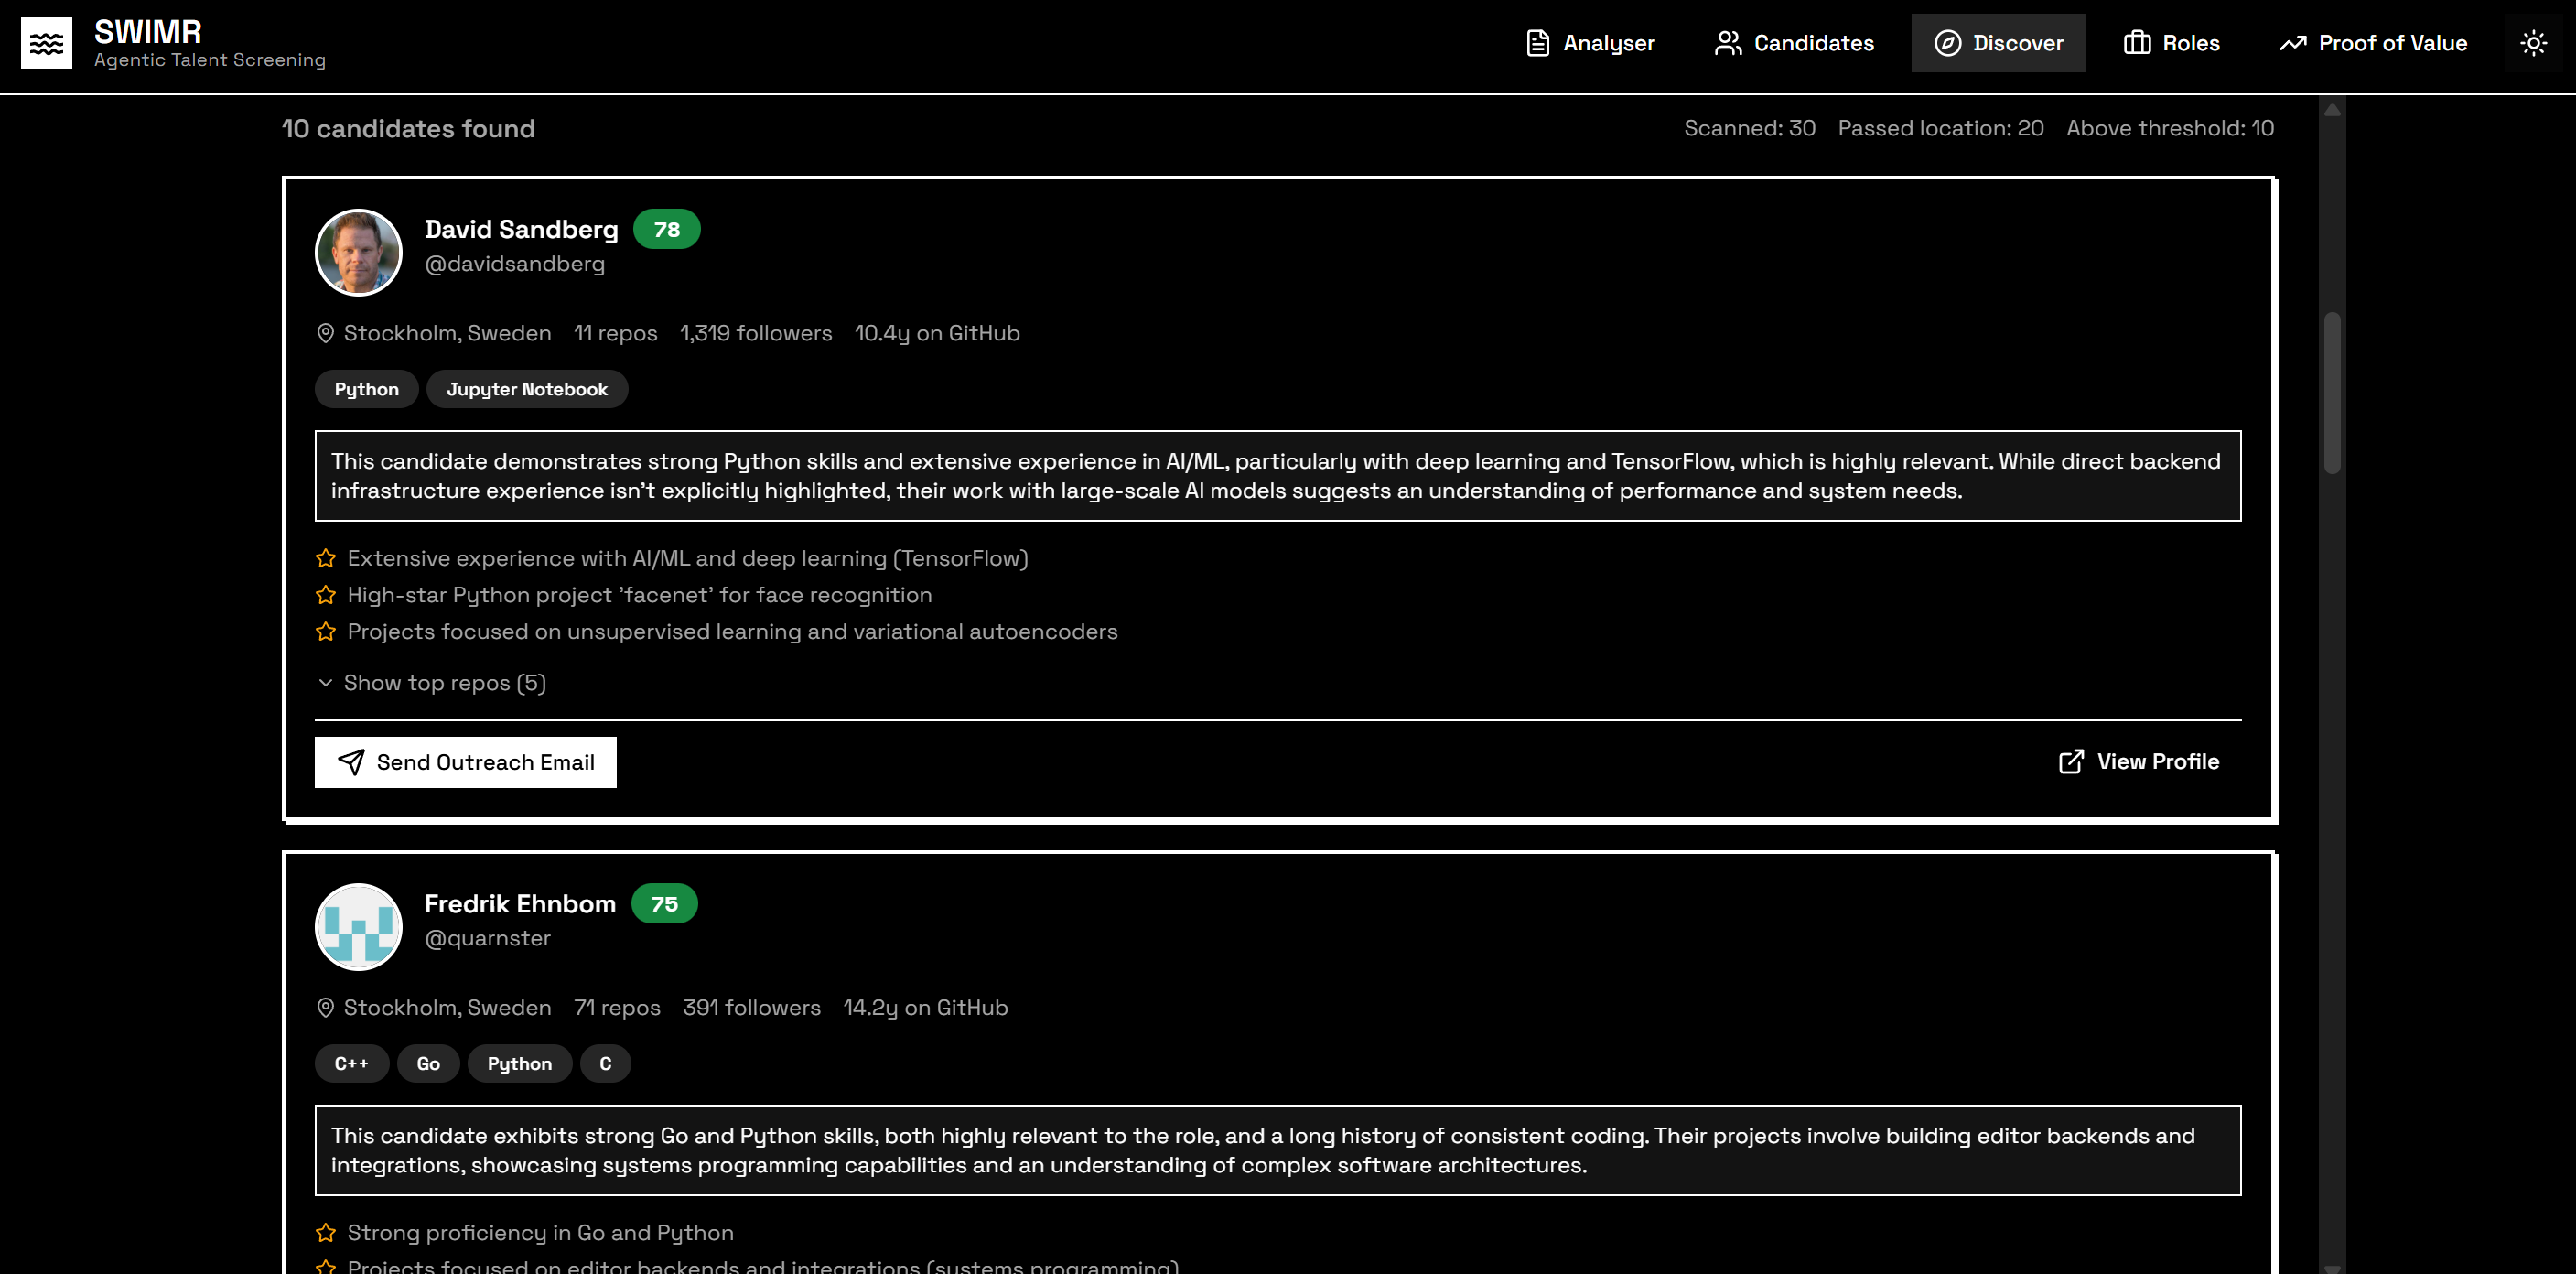
Task: Open the Roles section
Action: click(2171, 43)
